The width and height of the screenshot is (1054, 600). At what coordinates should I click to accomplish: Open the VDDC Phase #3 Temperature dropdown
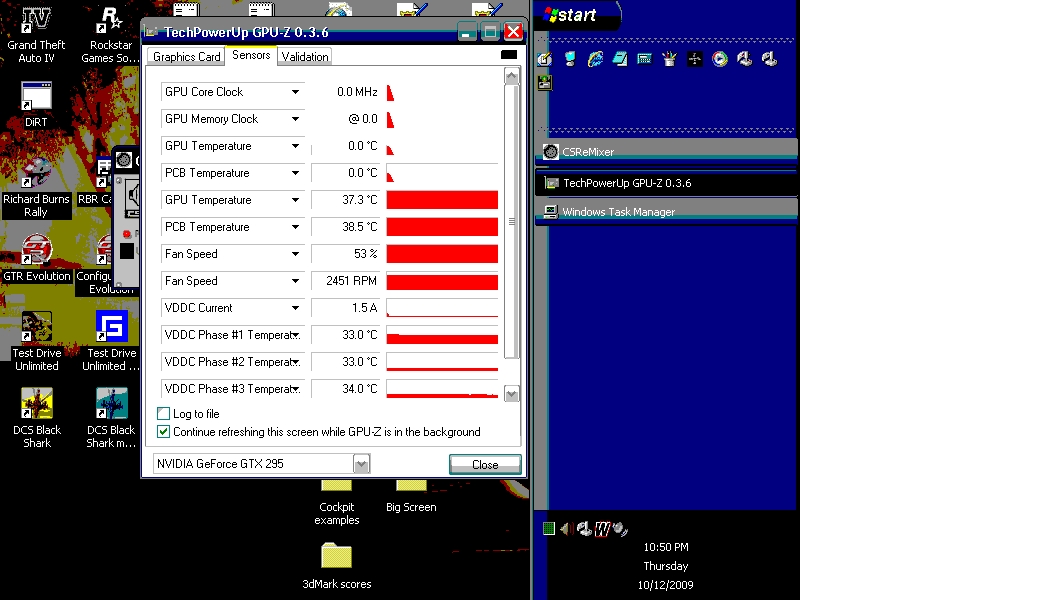coord(296,389)
